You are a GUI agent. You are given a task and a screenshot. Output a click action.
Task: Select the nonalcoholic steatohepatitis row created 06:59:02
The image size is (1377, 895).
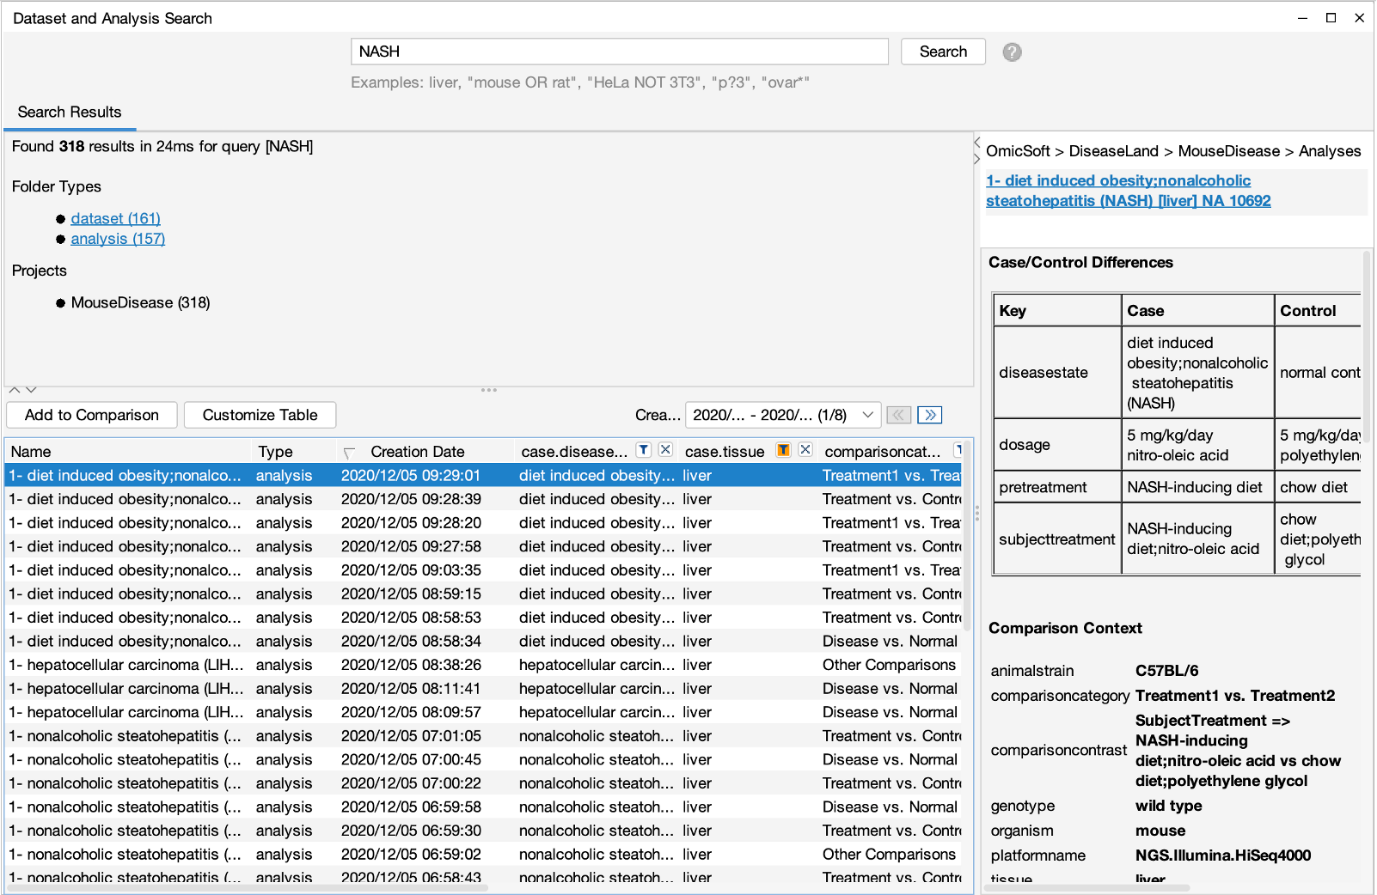484,854
